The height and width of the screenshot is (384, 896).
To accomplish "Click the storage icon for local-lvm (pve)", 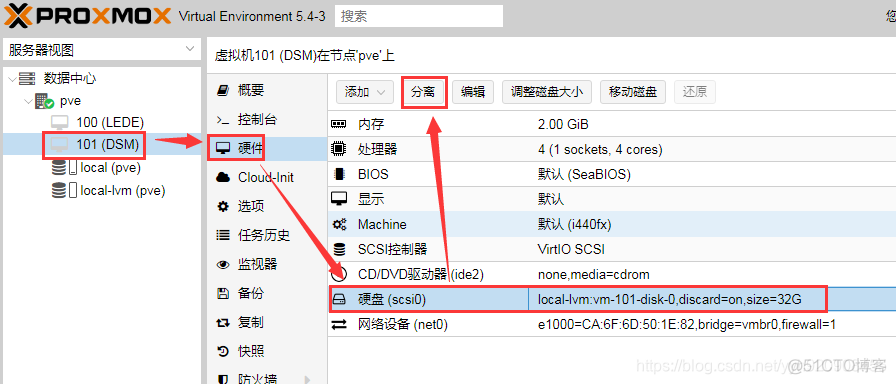I will click(64, 190).
